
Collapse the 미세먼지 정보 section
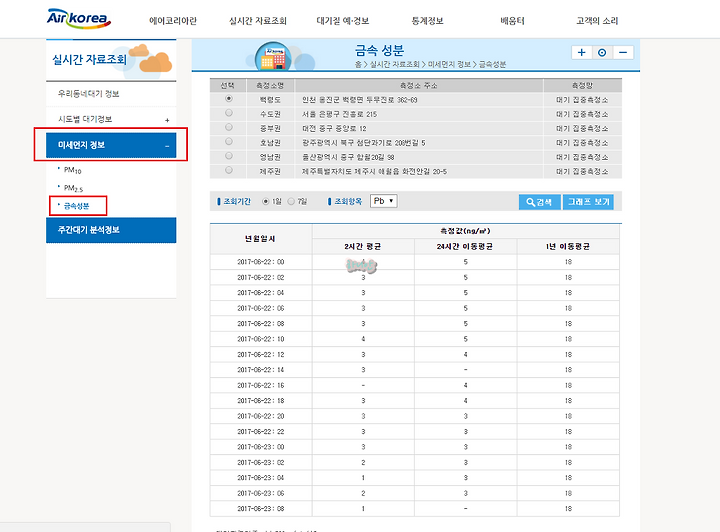pyautogui.click(x=111, y=145)
